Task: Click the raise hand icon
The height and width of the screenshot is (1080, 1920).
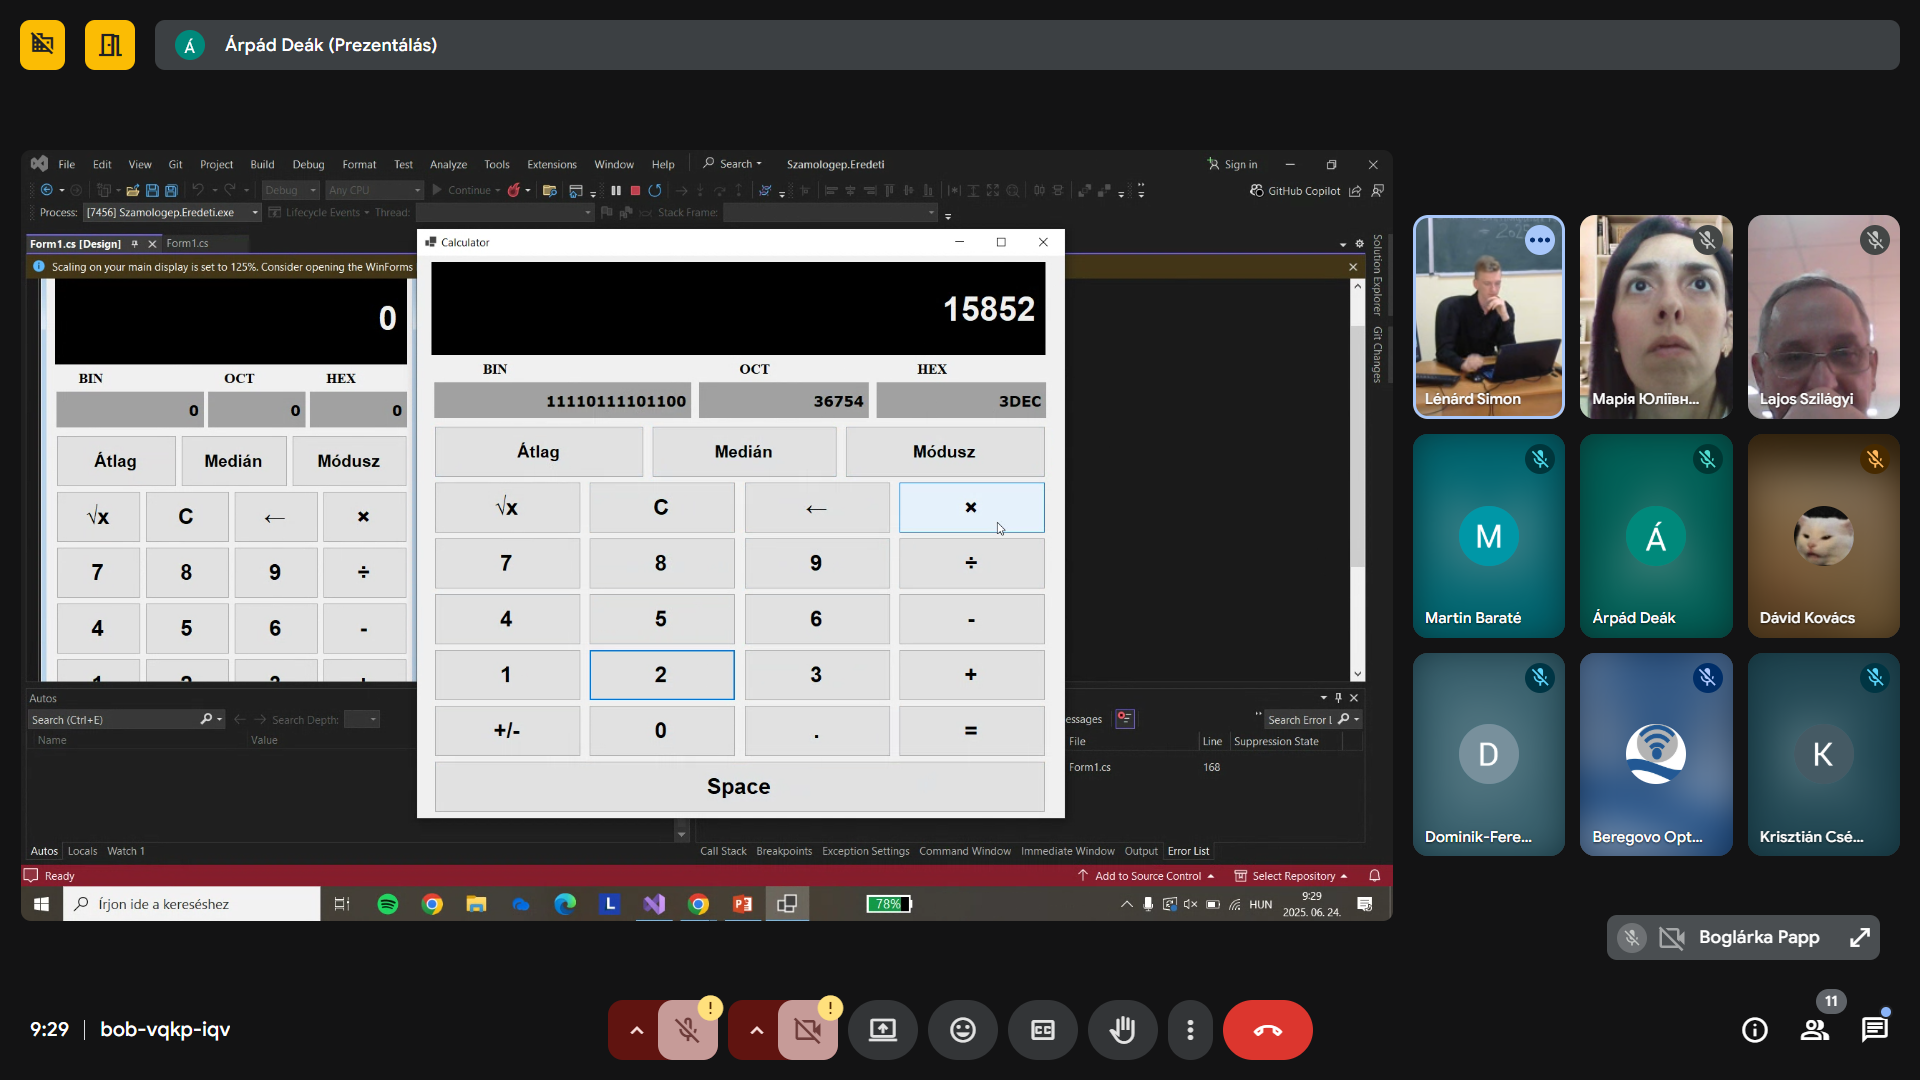Action: (x=1122, y=1030)
